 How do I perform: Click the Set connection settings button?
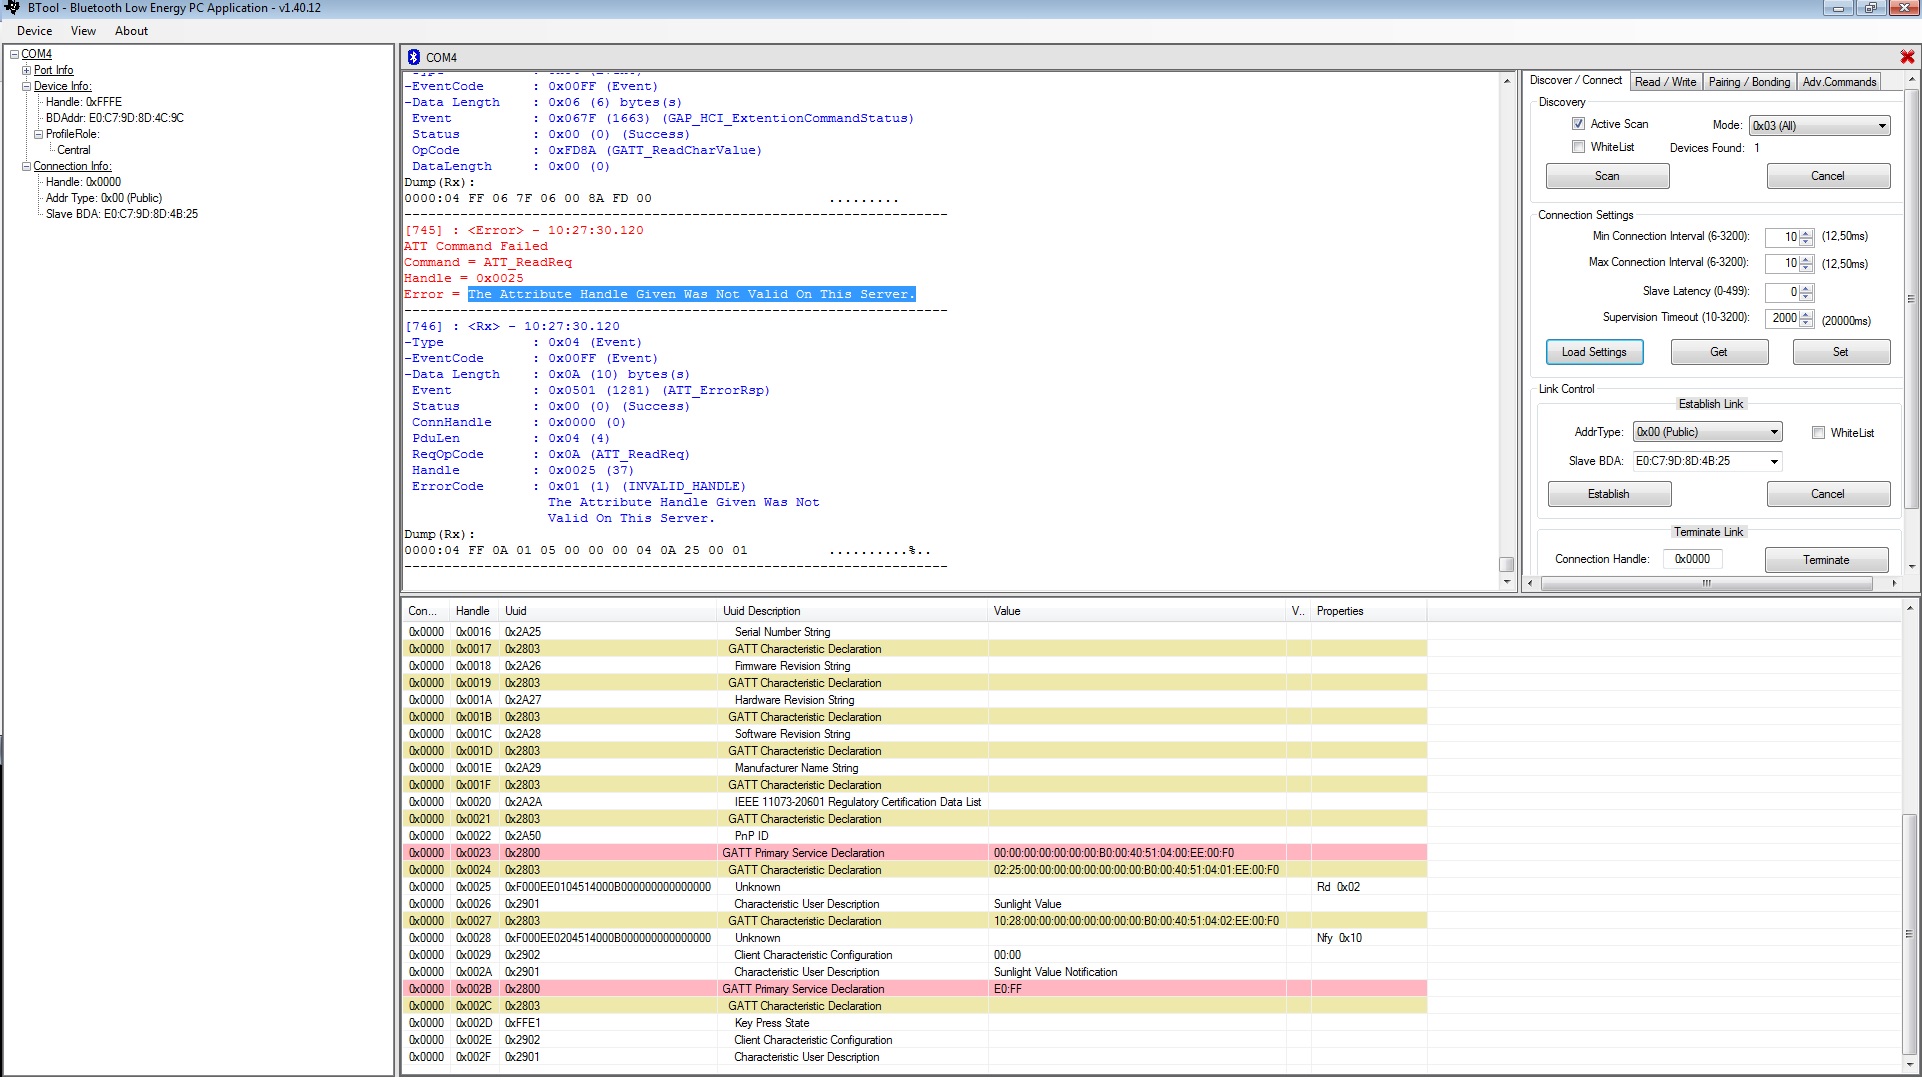(x=1840, y=352)
